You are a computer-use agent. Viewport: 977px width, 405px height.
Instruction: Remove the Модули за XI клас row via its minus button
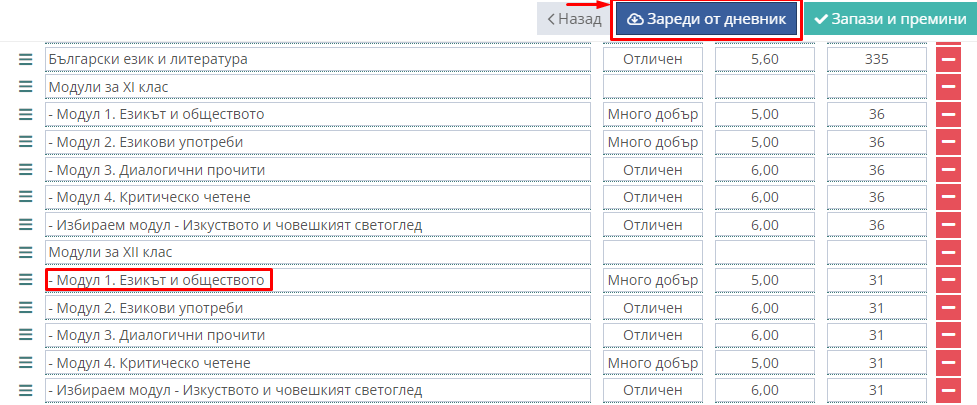[x=948, y=87]
